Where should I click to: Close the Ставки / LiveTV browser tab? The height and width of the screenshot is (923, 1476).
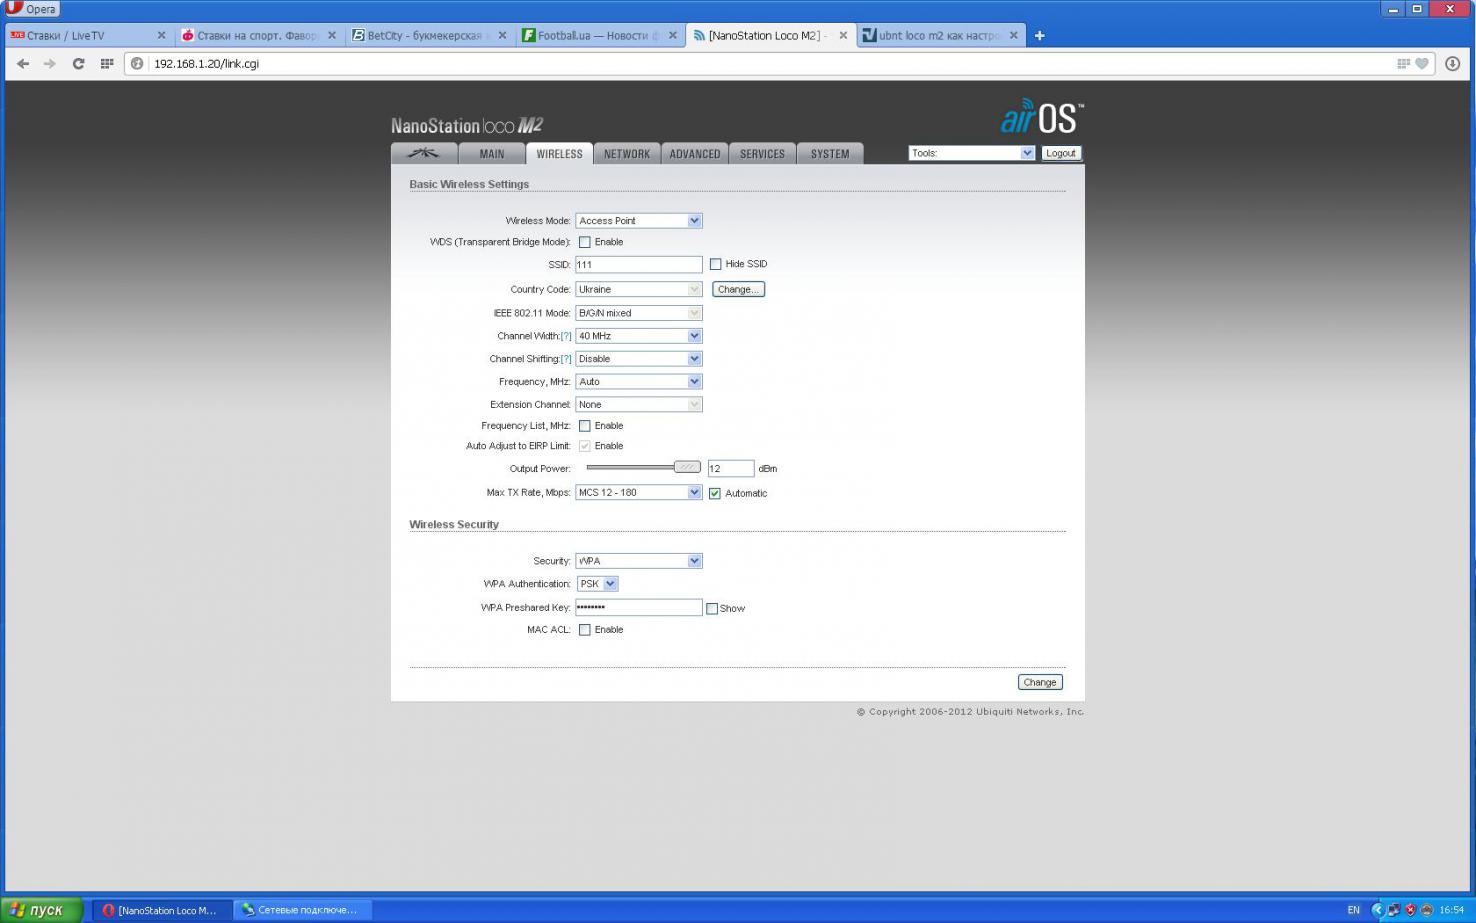161,35
